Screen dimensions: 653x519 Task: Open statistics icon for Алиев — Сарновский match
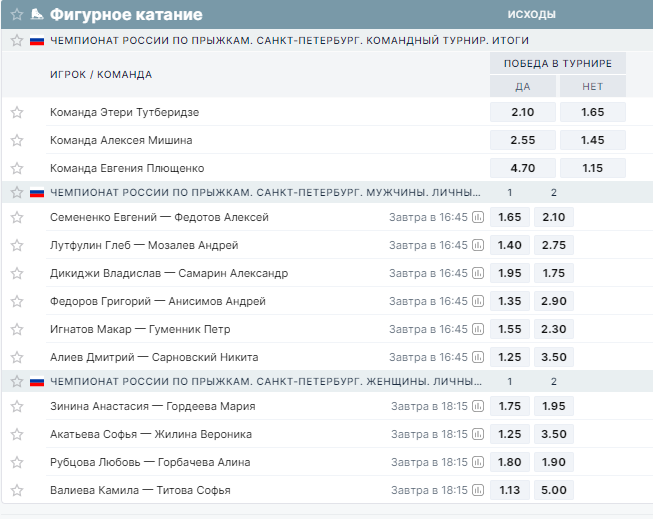coord(478,357)
